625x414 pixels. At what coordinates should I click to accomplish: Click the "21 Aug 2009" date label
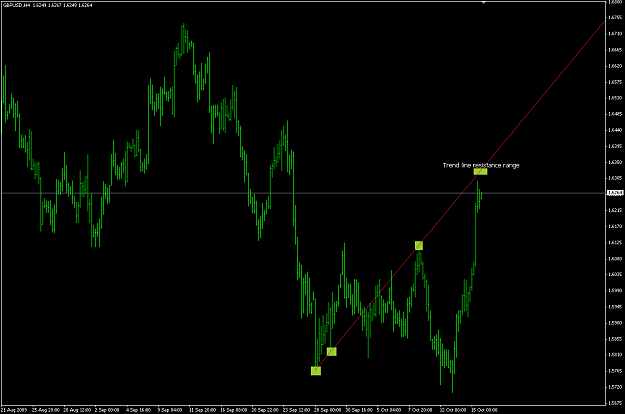coord(14,410)
